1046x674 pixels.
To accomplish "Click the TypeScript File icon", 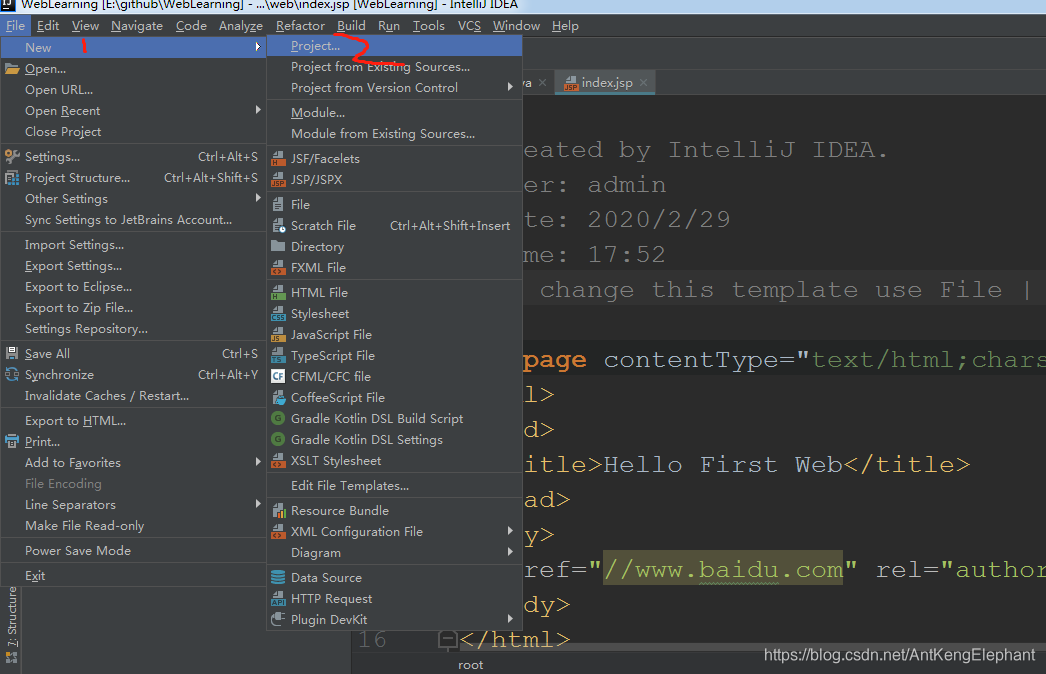I will (x=278, y=356).
